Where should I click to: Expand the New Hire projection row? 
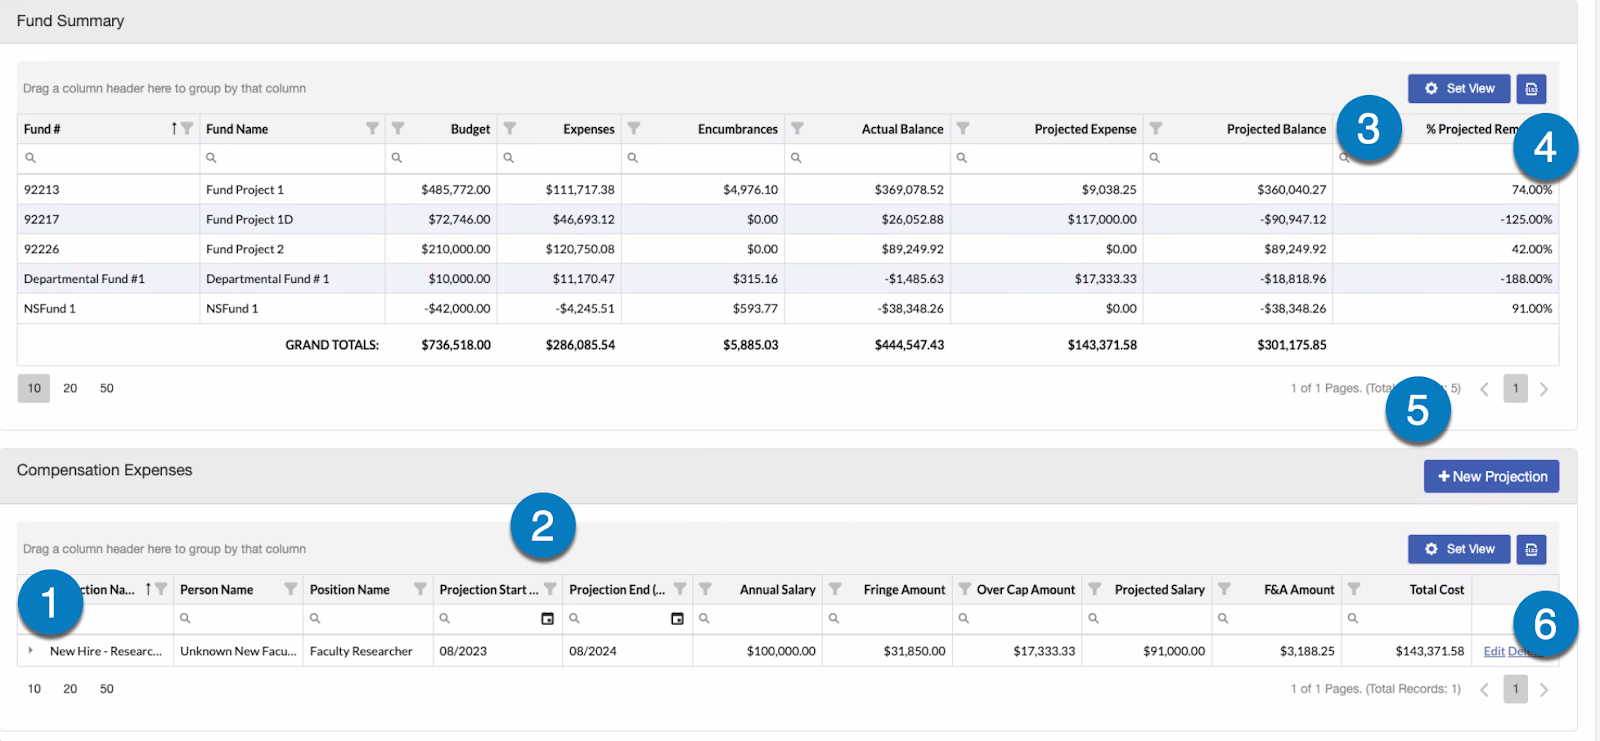click(31, 651)
